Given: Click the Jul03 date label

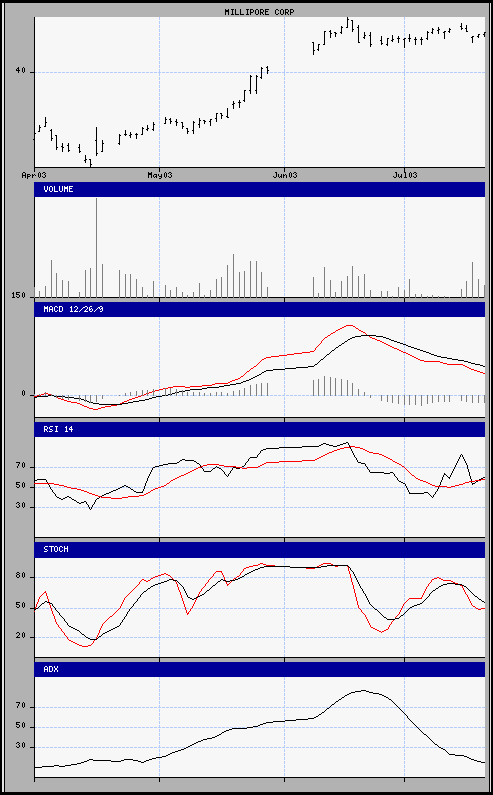Looking at the screenshot, I should [405, 175].
